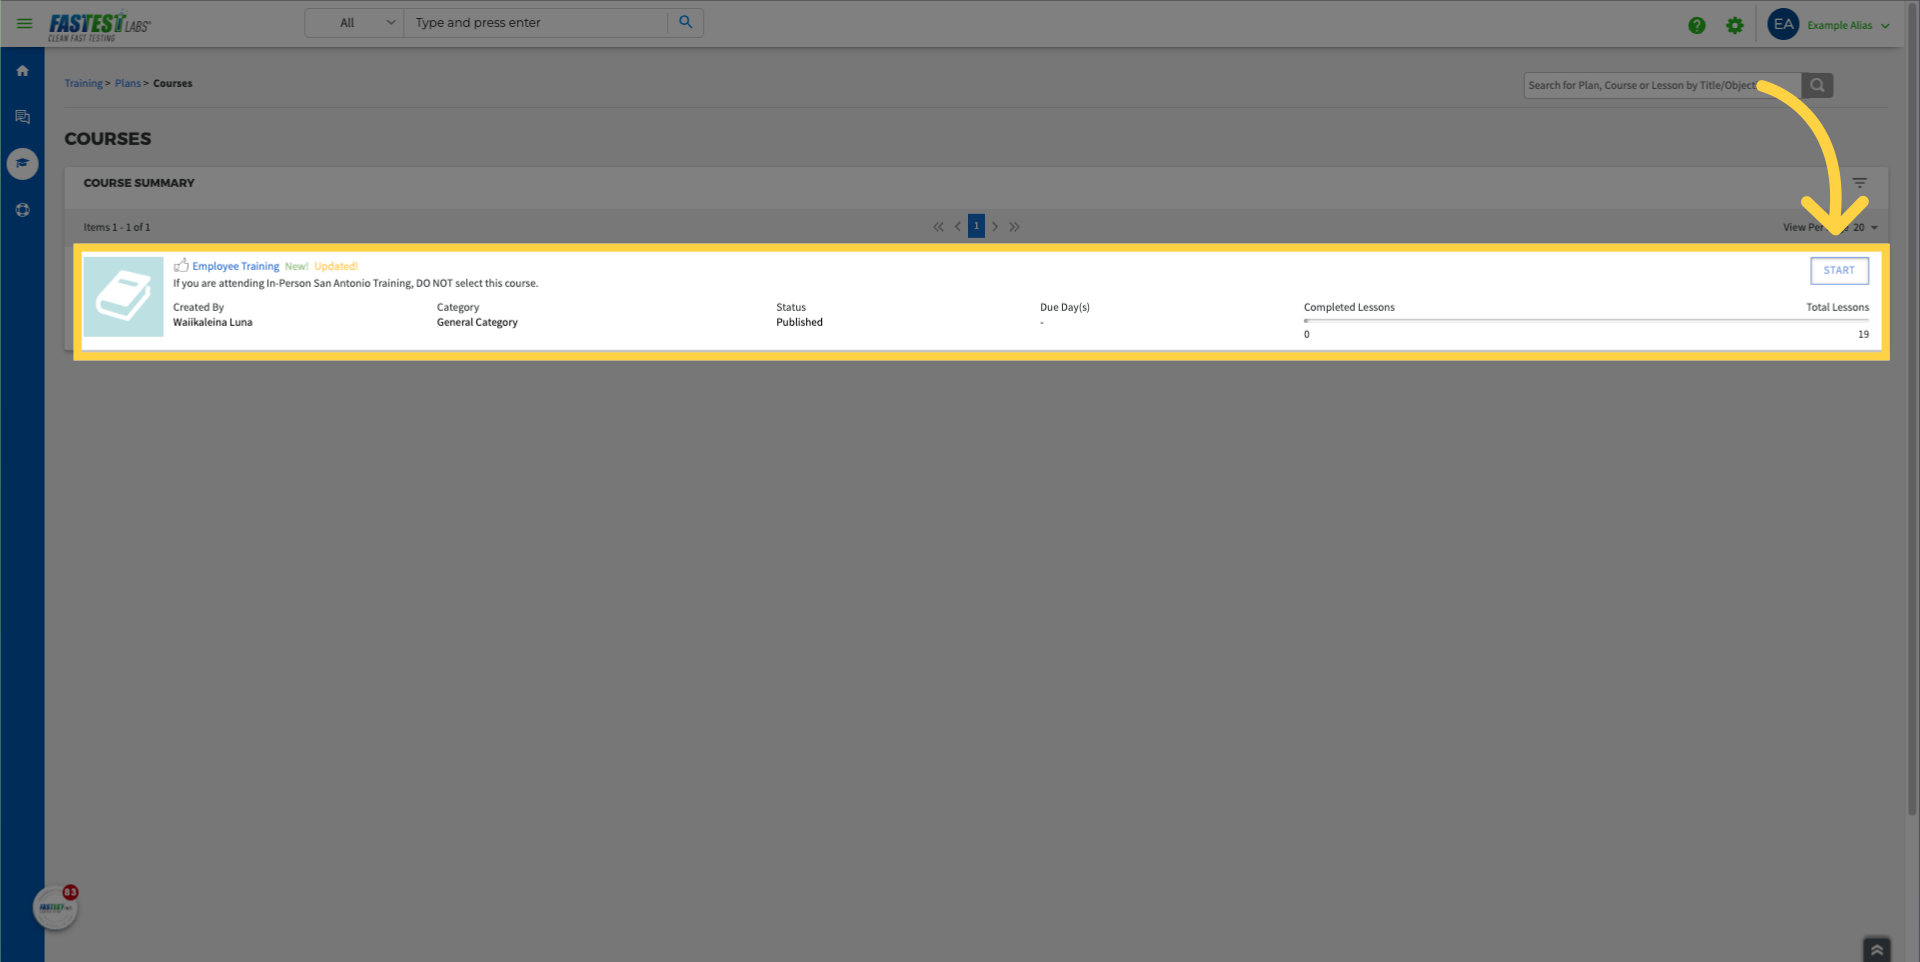1920x962 pixels.
Task: Click the Published status text
Action: tap(800, 323)
